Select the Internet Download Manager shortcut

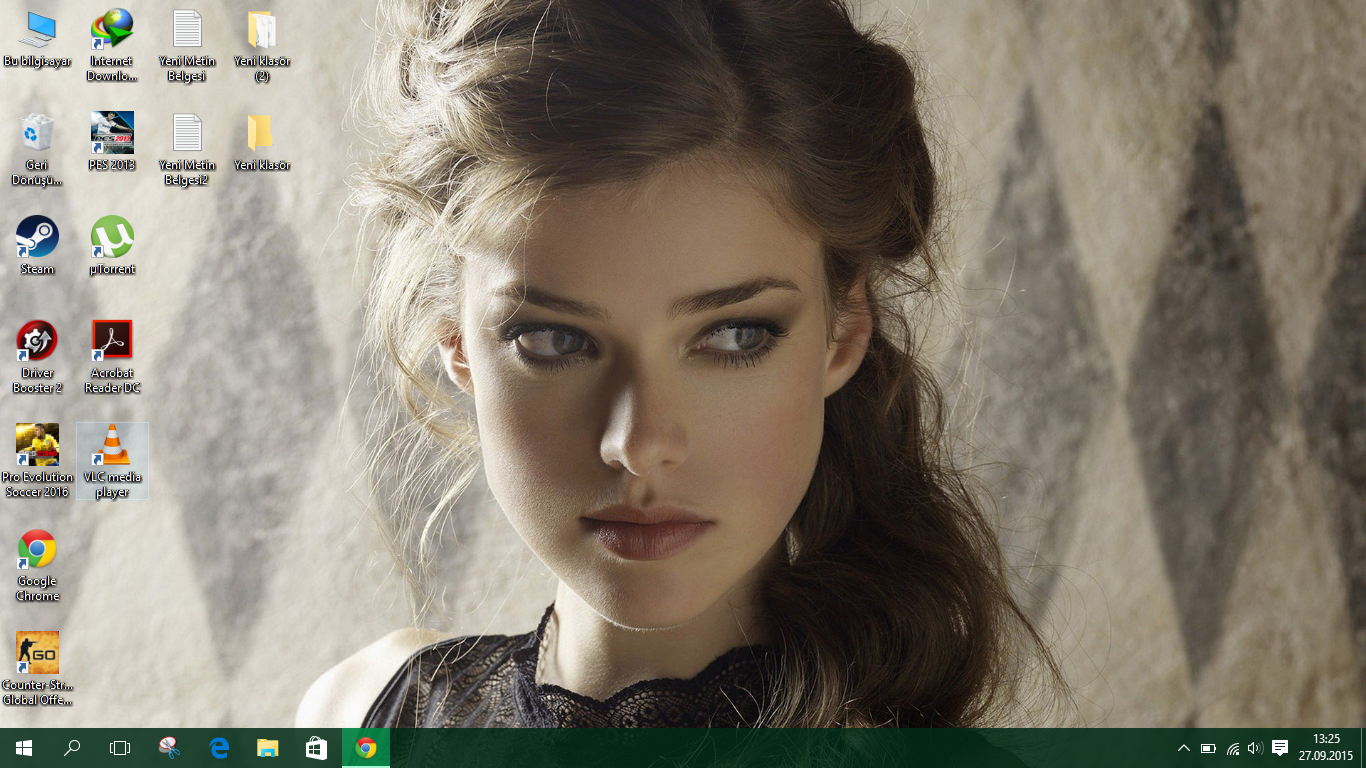[112, 46]
